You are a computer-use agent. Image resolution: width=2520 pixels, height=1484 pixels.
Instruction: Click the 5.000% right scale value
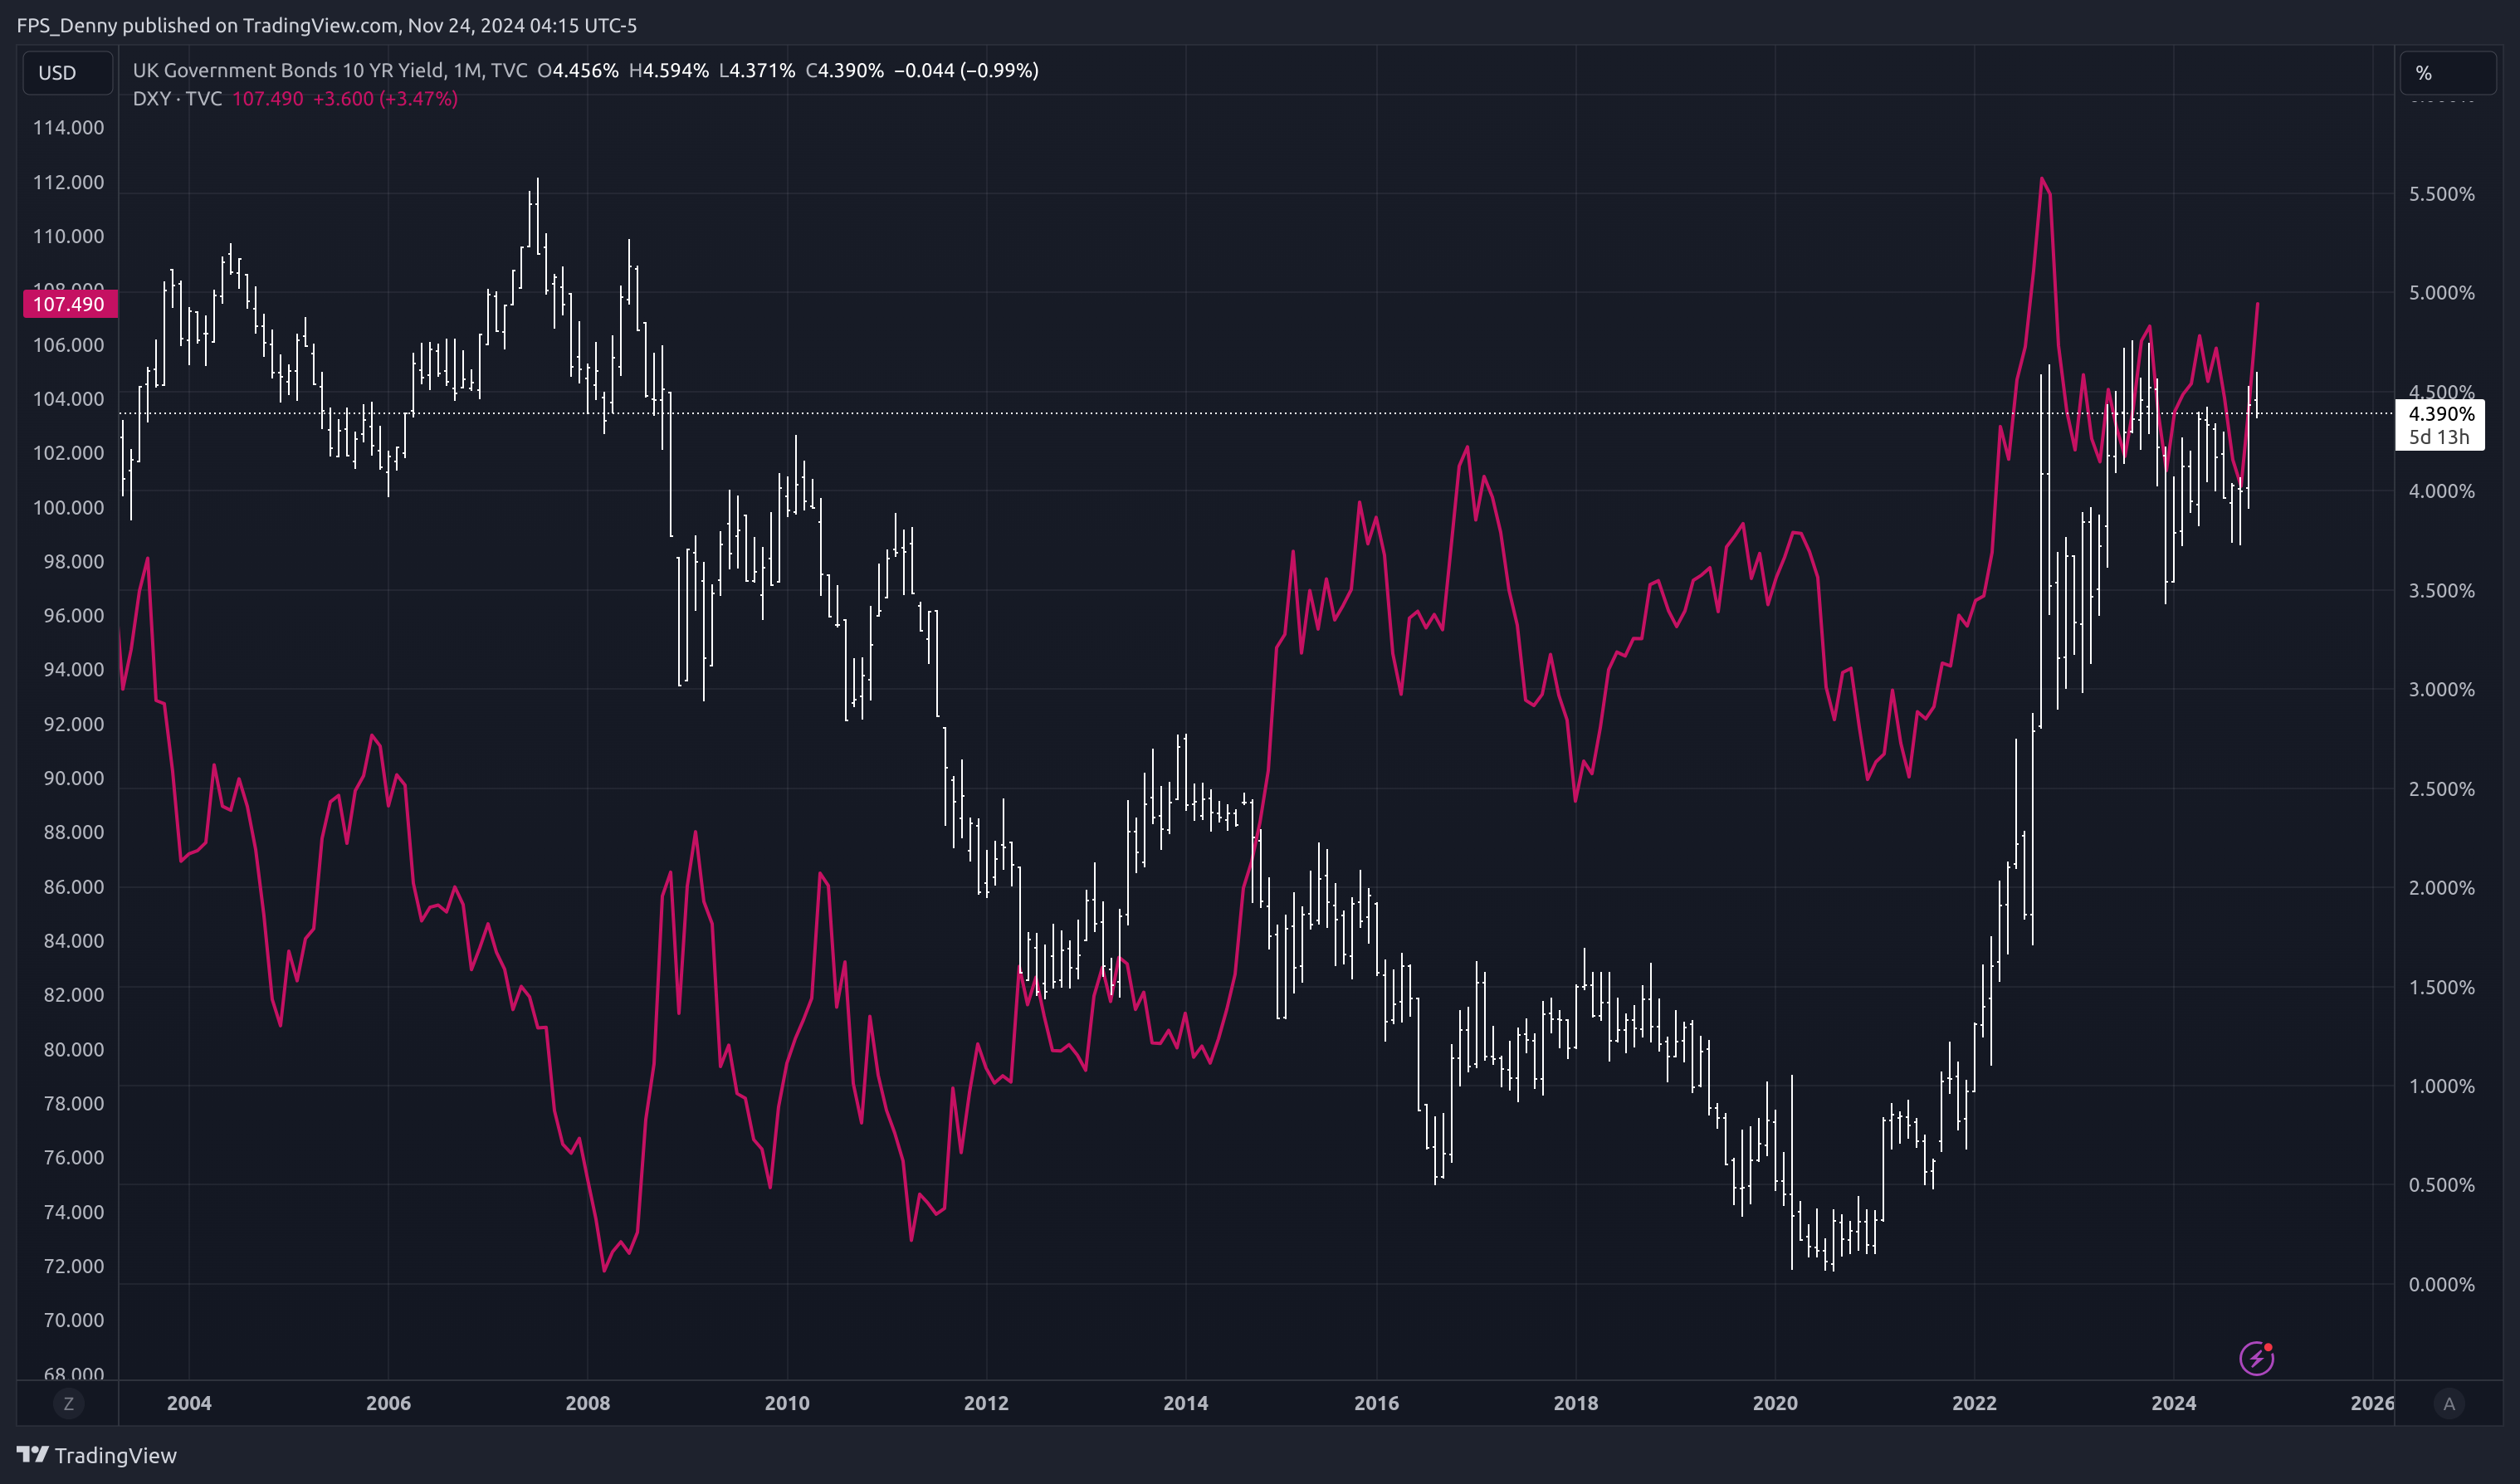[2441, 293]
